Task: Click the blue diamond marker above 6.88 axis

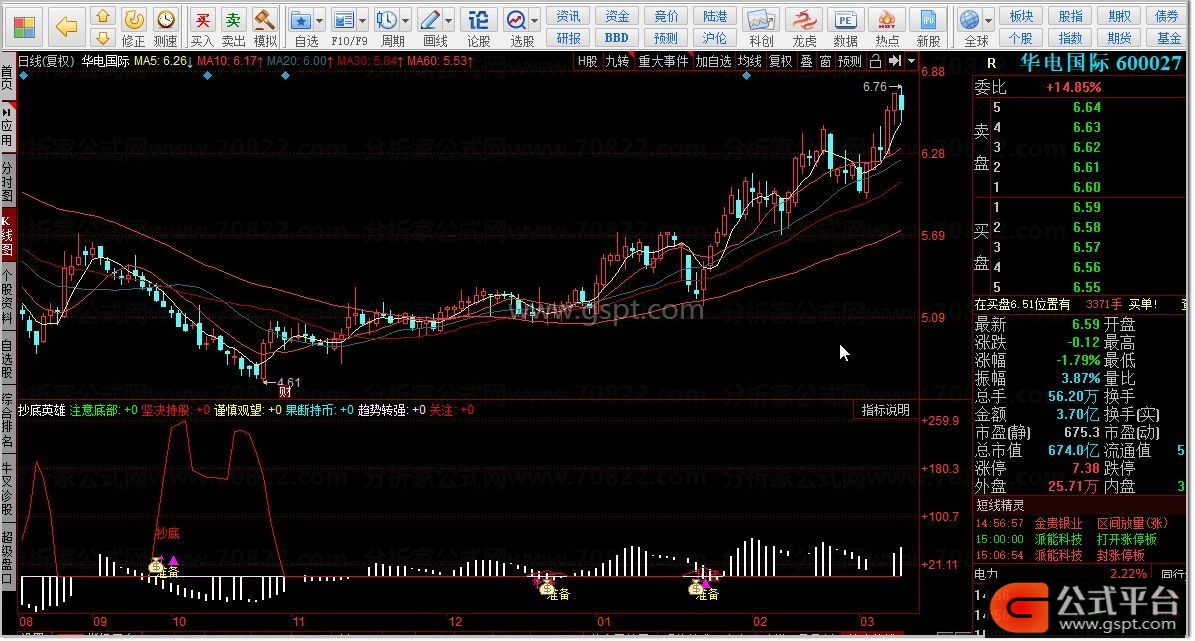Action: tap(747, 75)
